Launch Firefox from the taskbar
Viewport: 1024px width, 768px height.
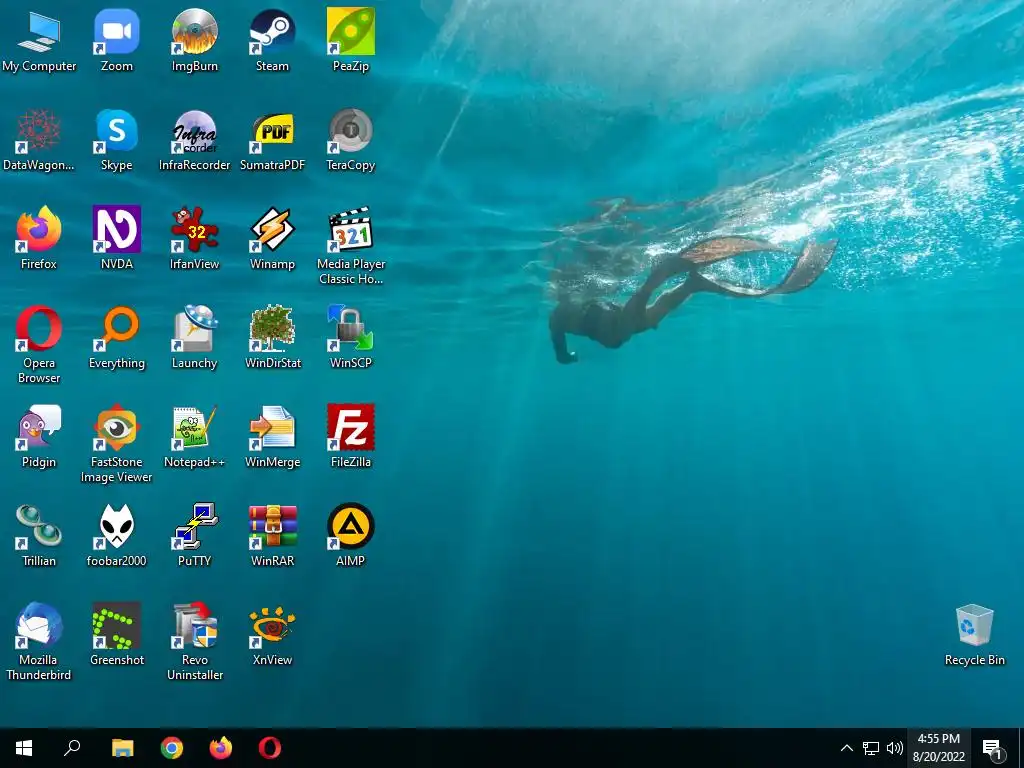click(221, 748)
